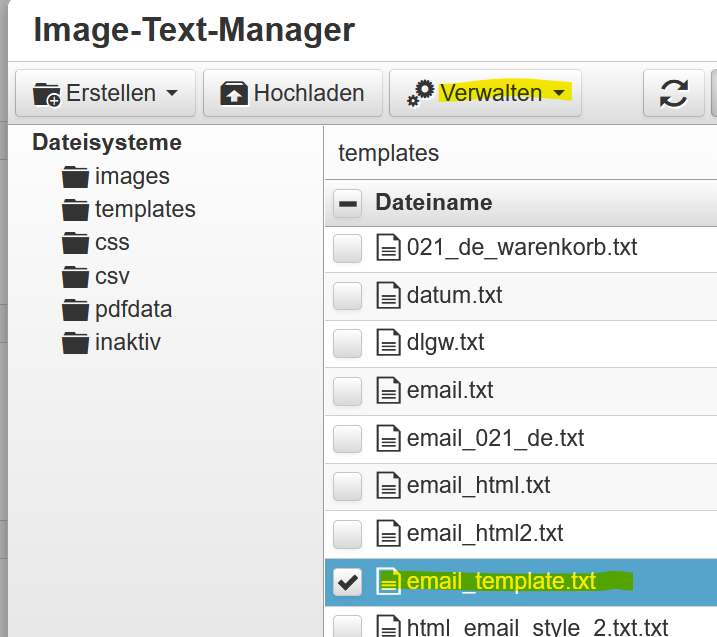Expand the Verwalten dropdown arrow
This screenshot has height=637, width=717.
click(x=559, y=93)
